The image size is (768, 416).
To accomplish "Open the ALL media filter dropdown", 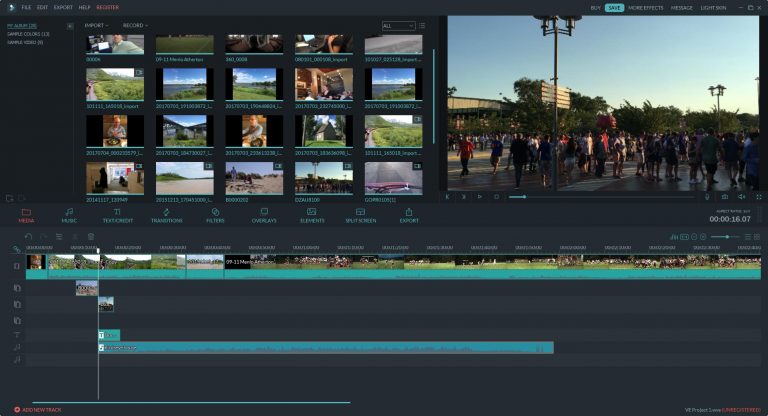I will [398, 26].
